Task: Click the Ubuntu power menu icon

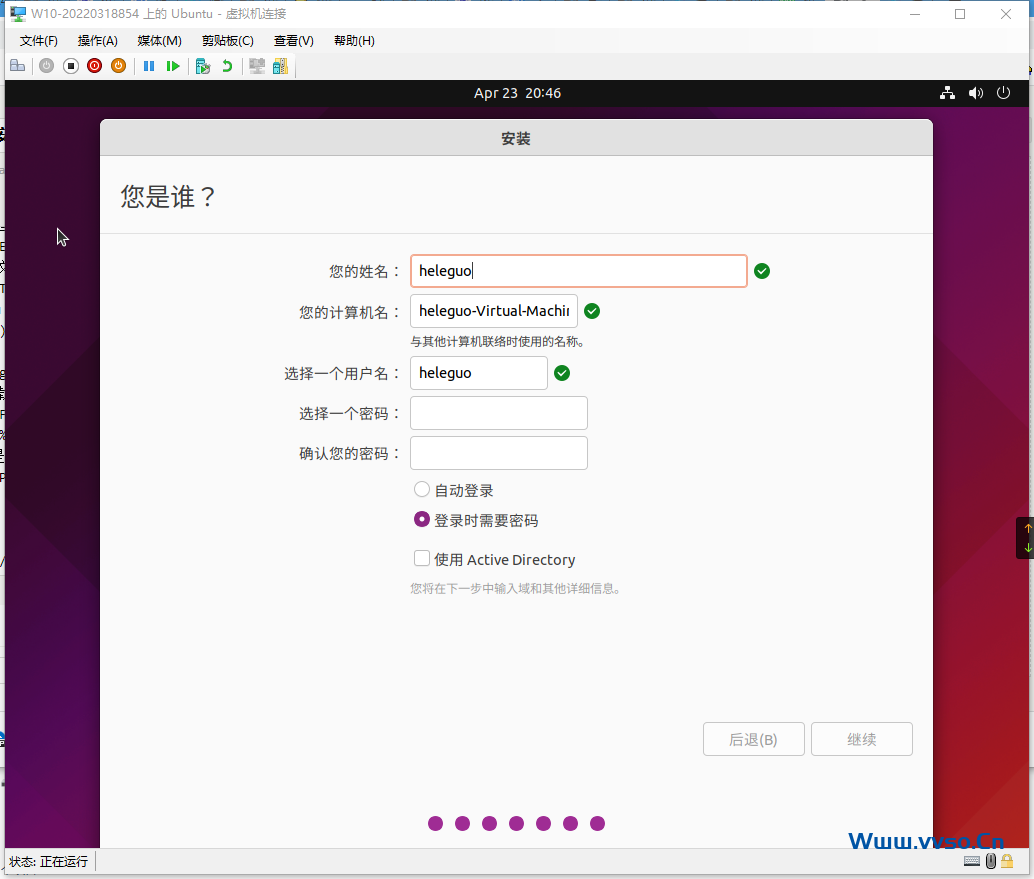Action: [x=1003, y=92]
